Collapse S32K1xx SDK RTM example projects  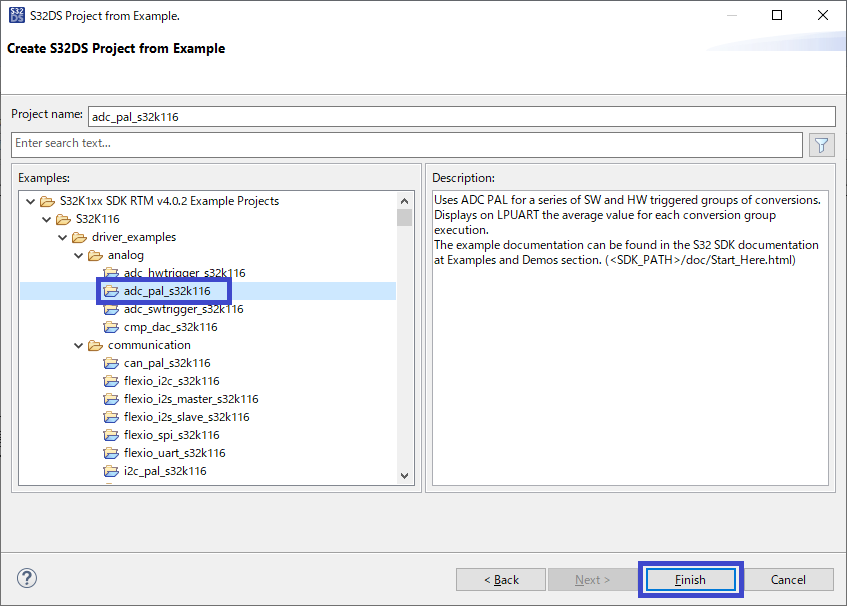[x=30, y=201]
